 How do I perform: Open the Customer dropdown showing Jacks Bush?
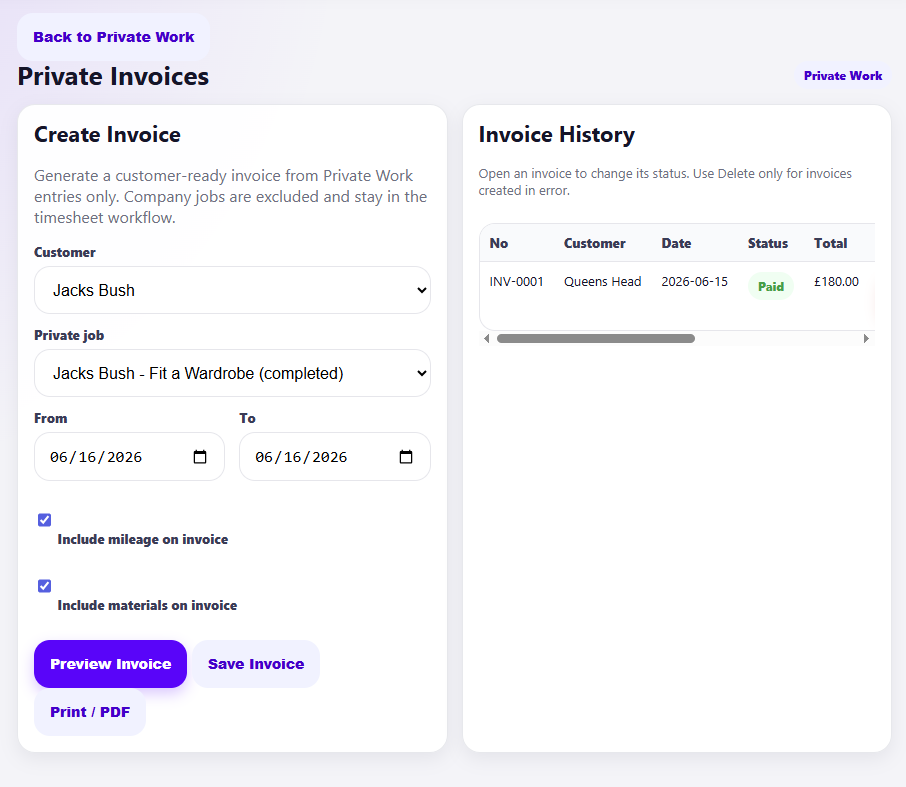(x=232, y=290)
